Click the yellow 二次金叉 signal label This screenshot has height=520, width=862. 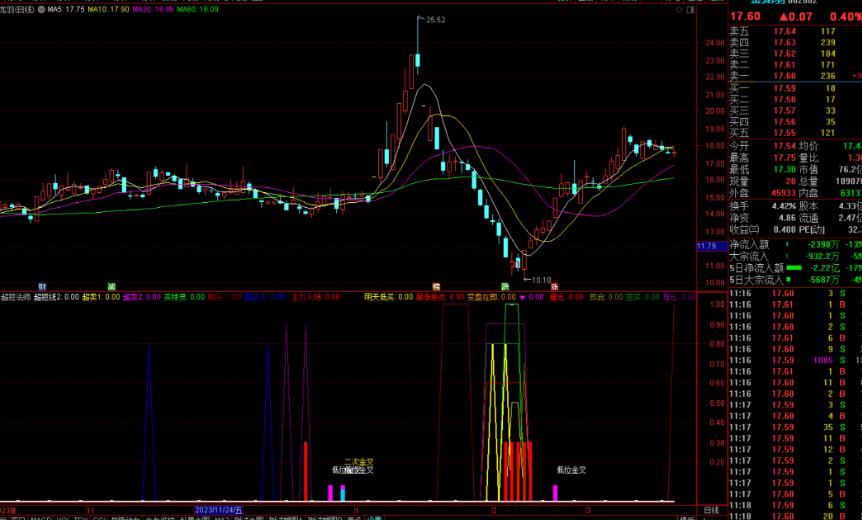359,462
